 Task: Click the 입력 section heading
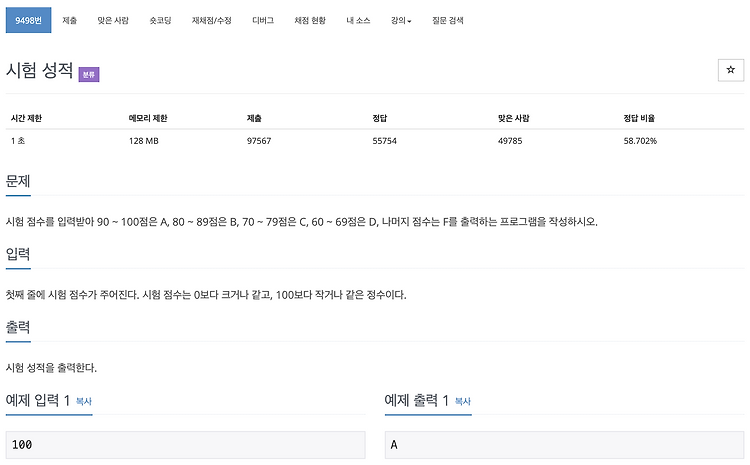(x=18, y=254)
